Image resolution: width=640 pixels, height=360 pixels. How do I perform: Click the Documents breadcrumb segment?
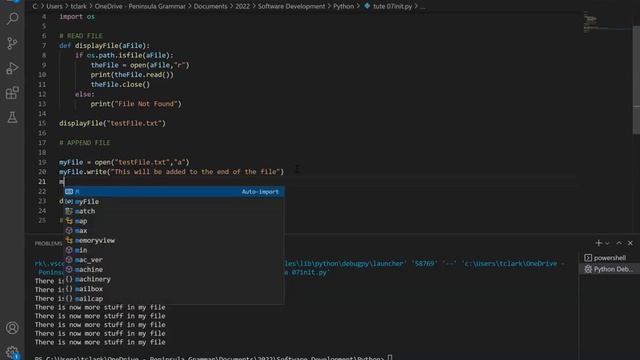pyautogui.click(x=210, y=6)
